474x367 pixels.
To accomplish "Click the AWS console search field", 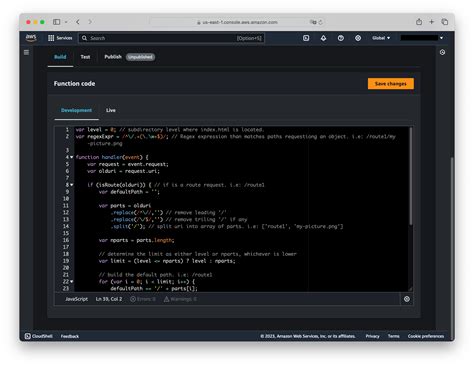I will coord(171,38).
